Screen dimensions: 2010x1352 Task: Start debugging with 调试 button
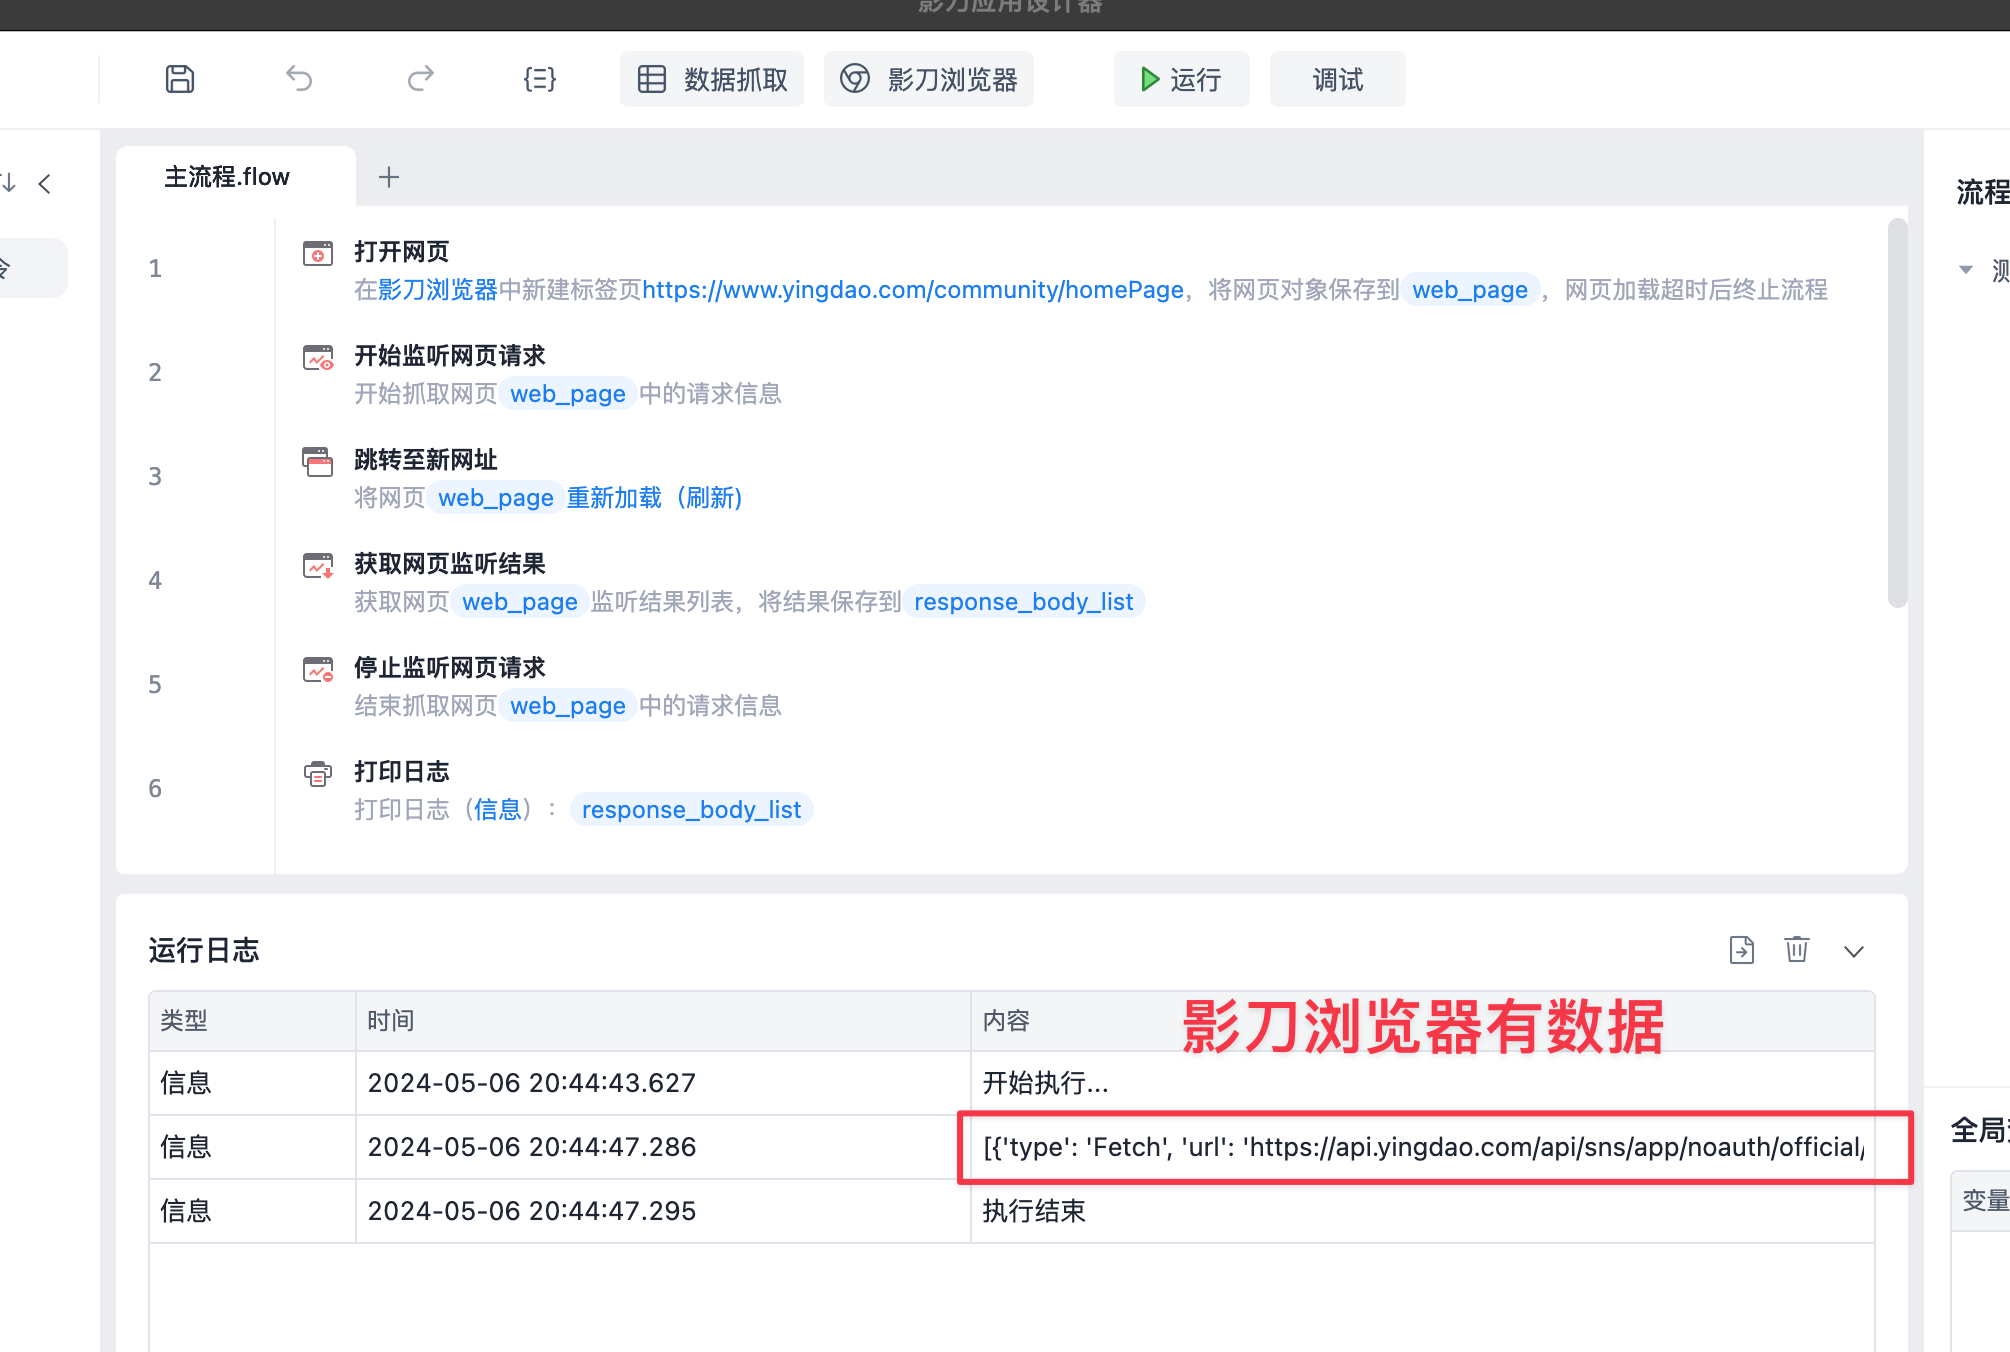click(x=1338, y=79)
